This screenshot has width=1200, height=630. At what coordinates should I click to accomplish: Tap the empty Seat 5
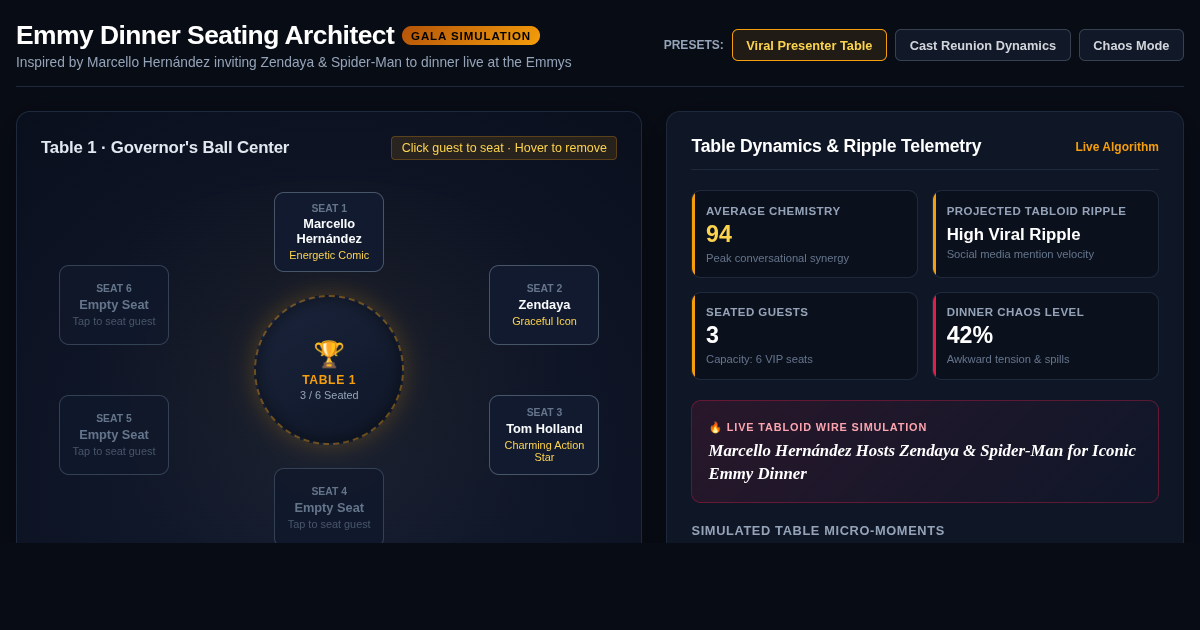(114, 435)
